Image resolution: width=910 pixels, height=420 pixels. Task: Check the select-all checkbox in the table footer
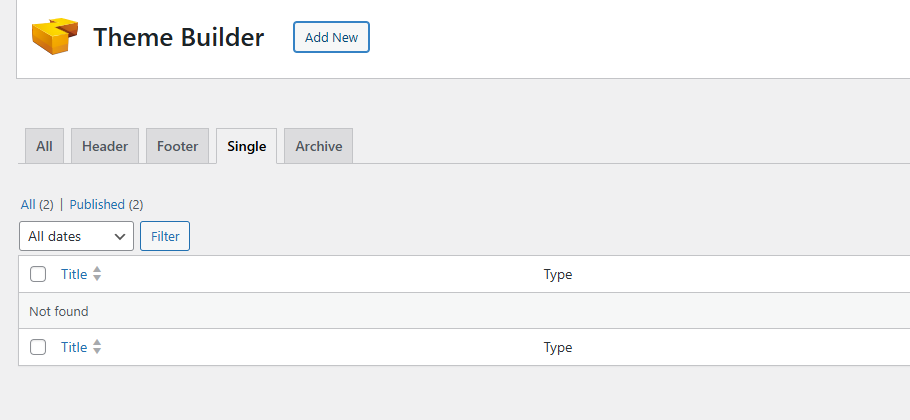[x=38, y=347]
